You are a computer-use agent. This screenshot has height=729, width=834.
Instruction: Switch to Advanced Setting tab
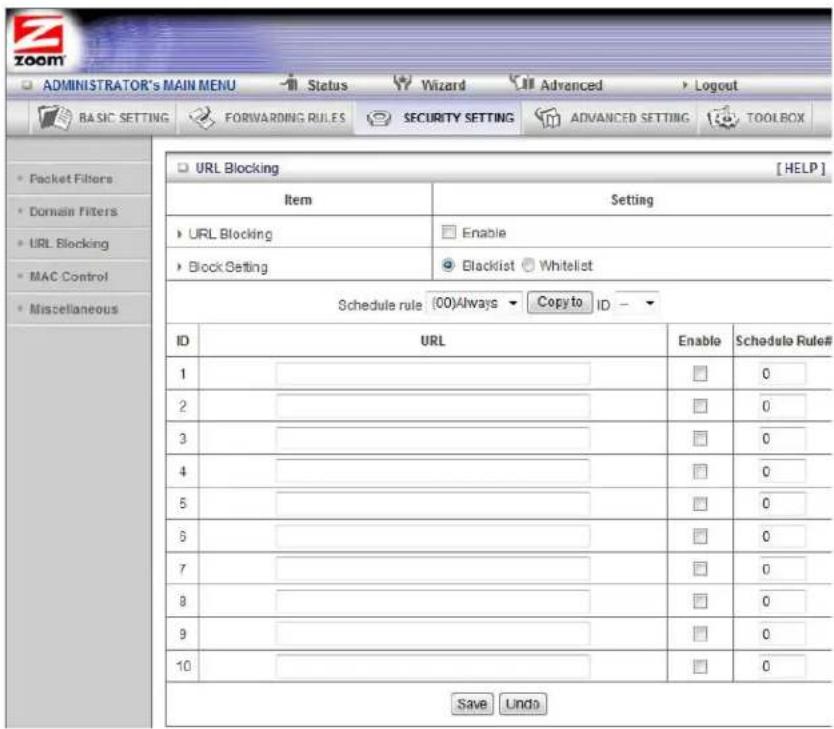(x=612, y=118)
